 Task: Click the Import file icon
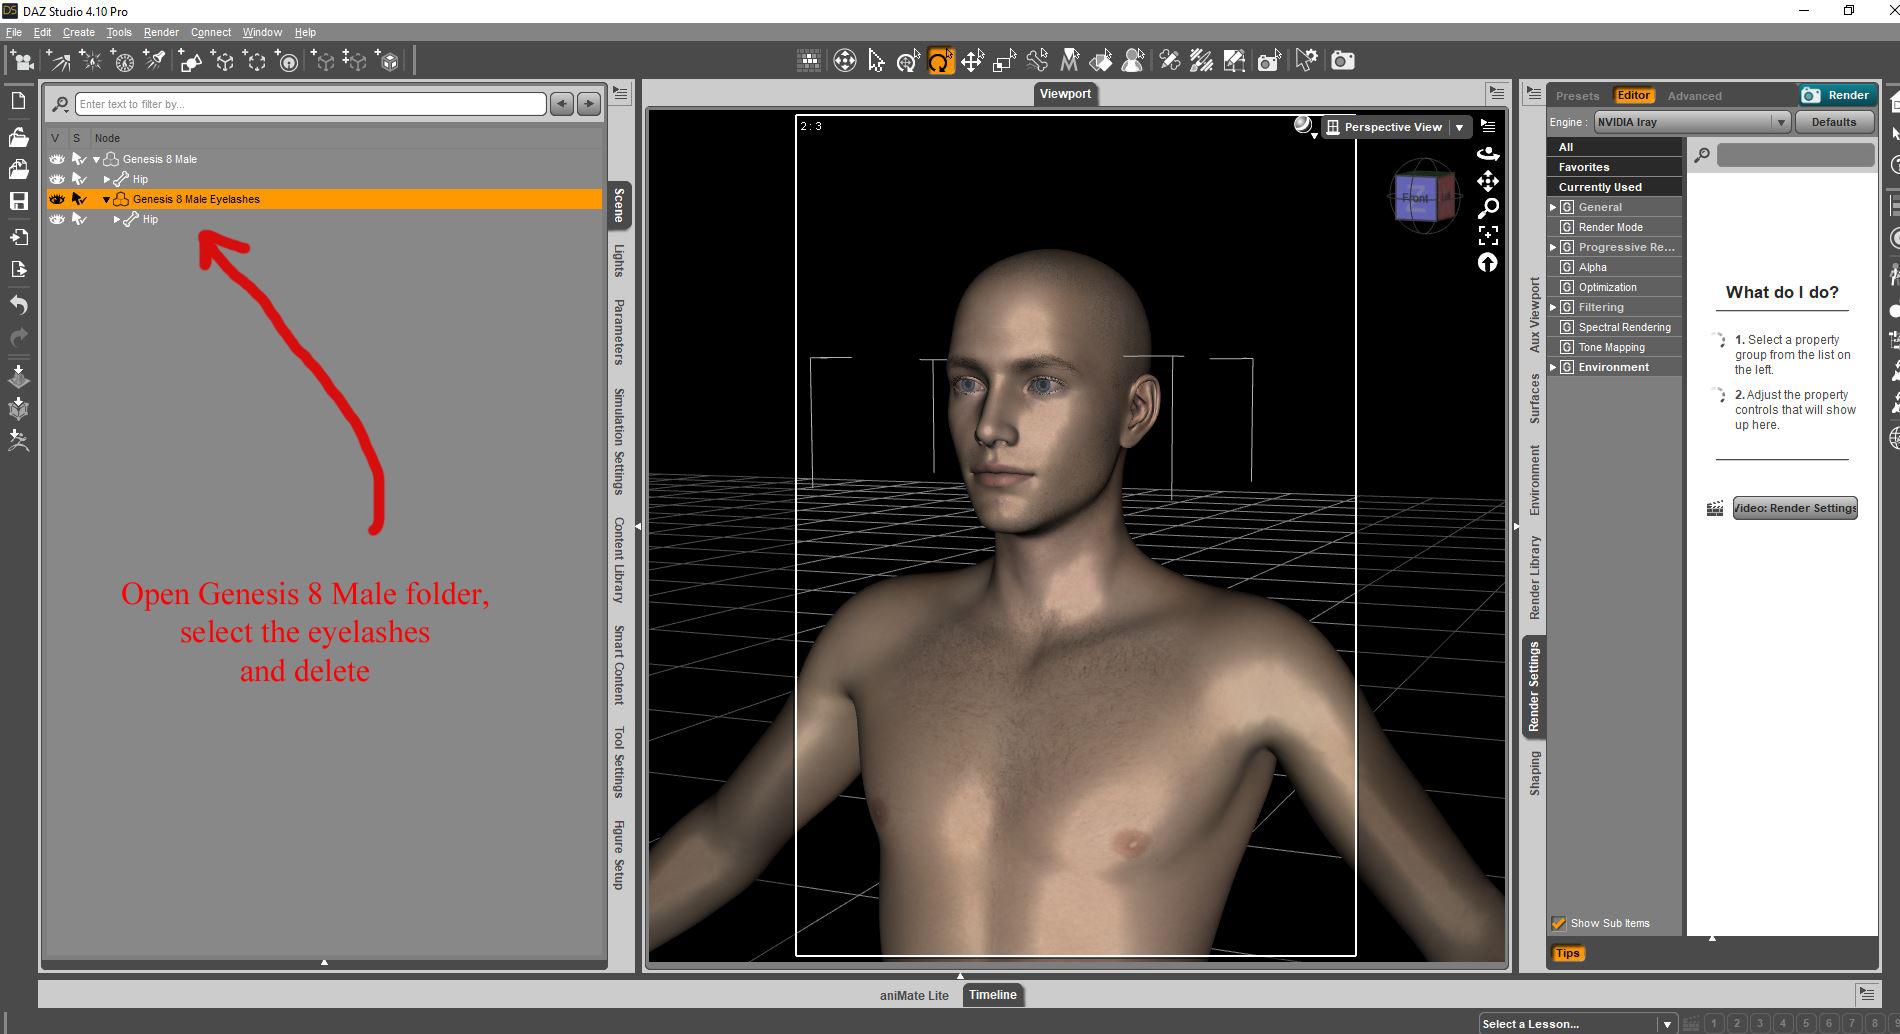18,237
